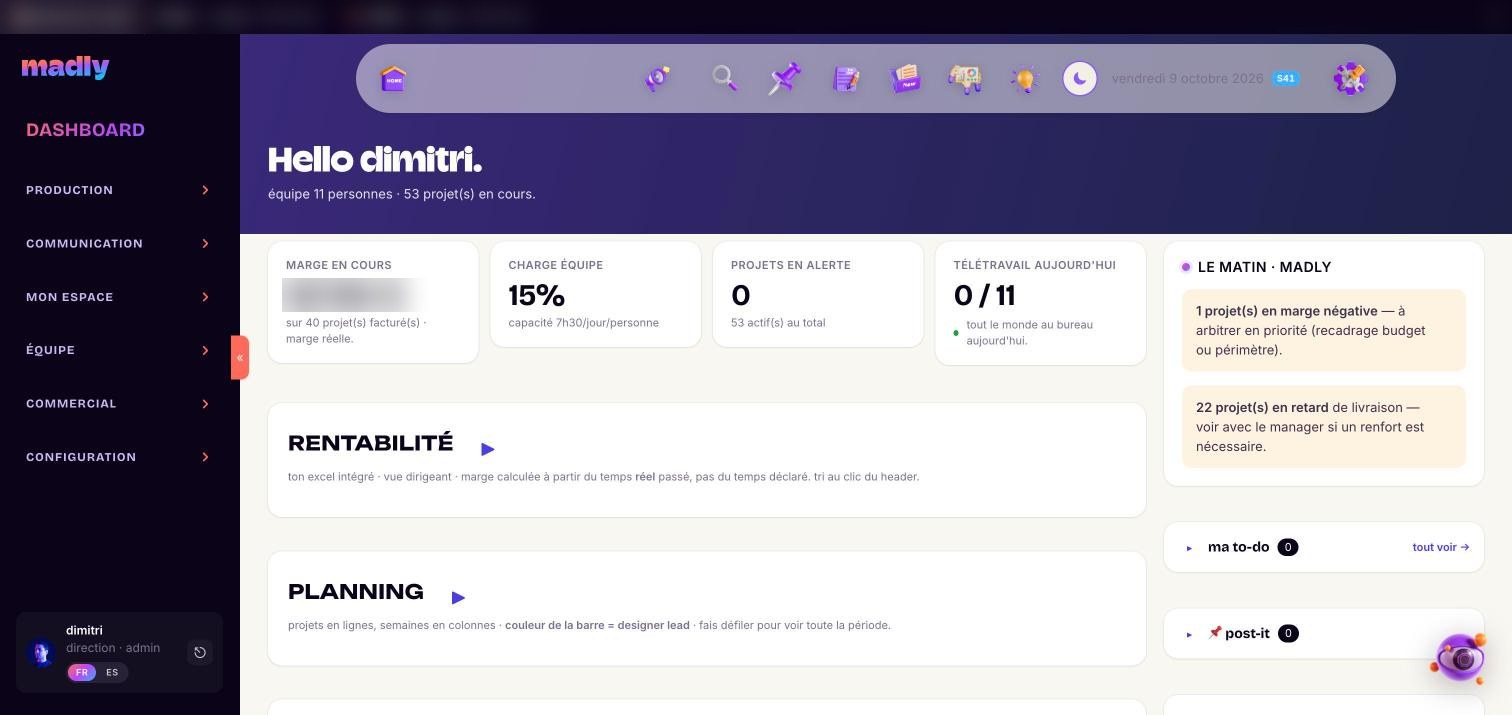Switch language to ES
The width and height of the screenshot is (1512, 715).
click(x=112, y=672)
